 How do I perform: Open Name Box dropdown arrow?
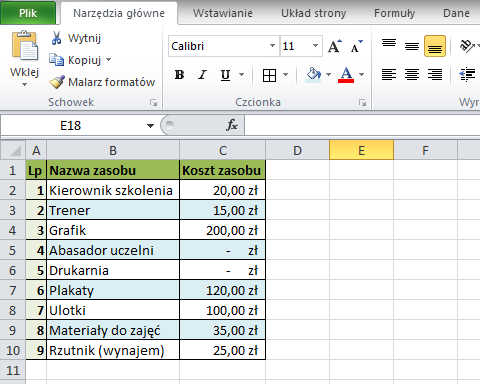150,126
